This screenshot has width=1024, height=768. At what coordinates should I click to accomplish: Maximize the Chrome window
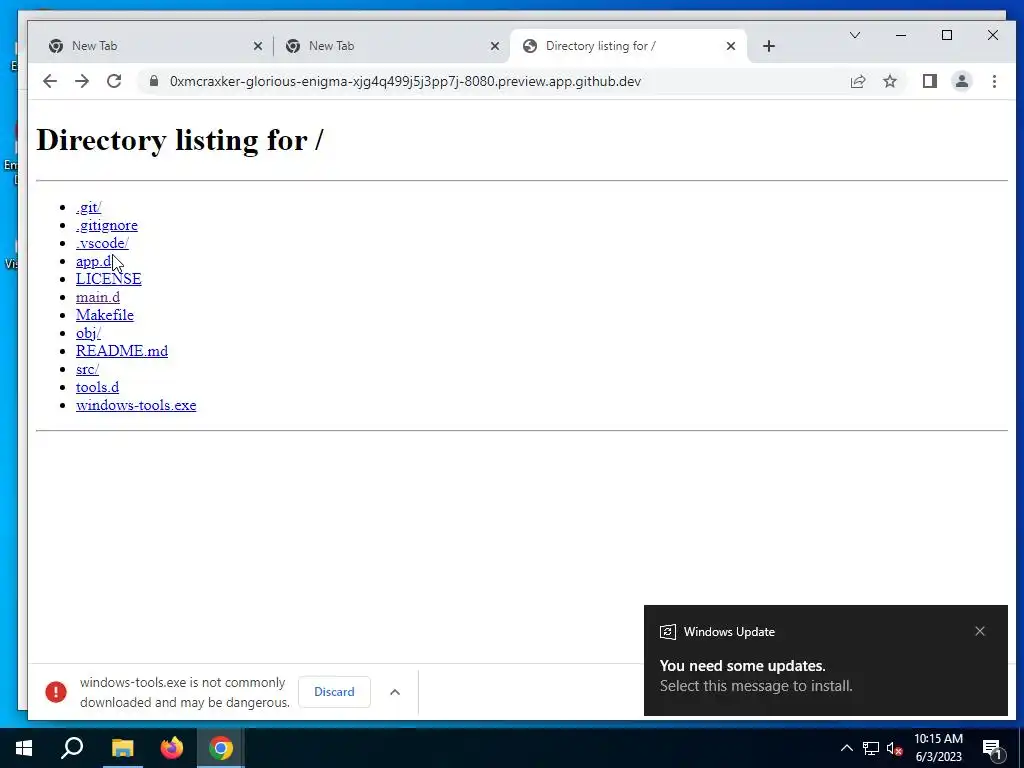(947, 35)
